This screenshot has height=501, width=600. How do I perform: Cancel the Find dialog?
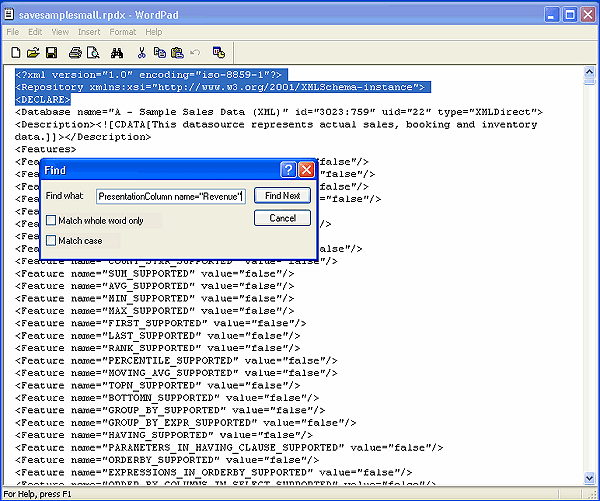(282, 218)
